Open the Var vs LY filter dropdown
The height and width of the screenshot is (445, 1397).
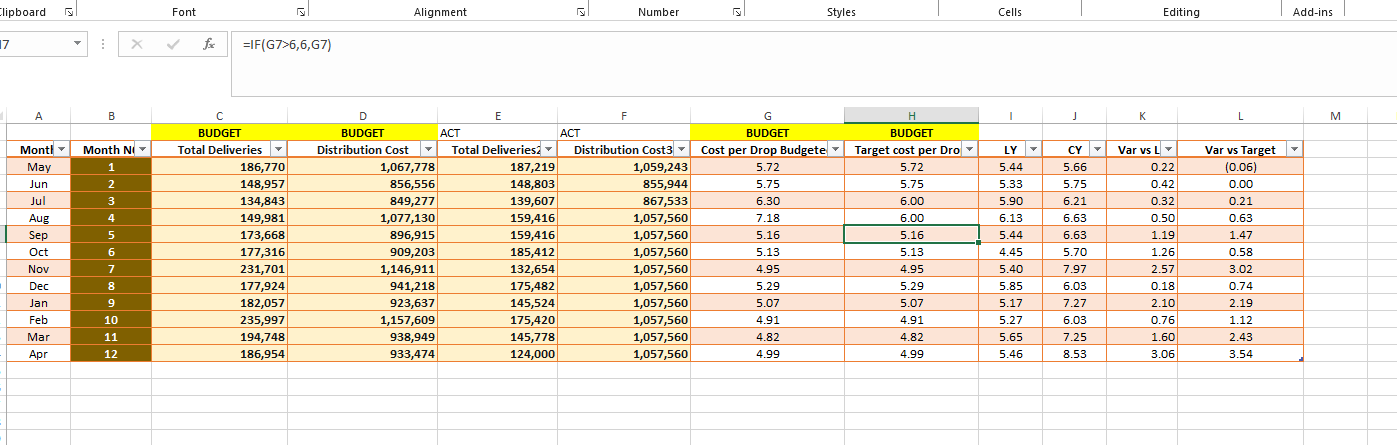[x=1167, y=149]
